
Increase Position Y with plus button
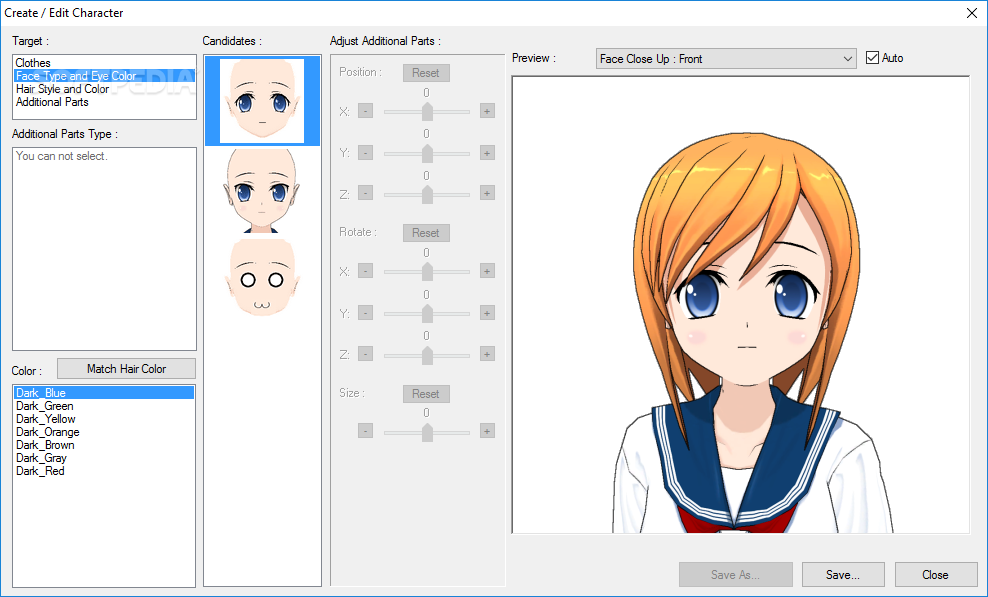point(487,153)
